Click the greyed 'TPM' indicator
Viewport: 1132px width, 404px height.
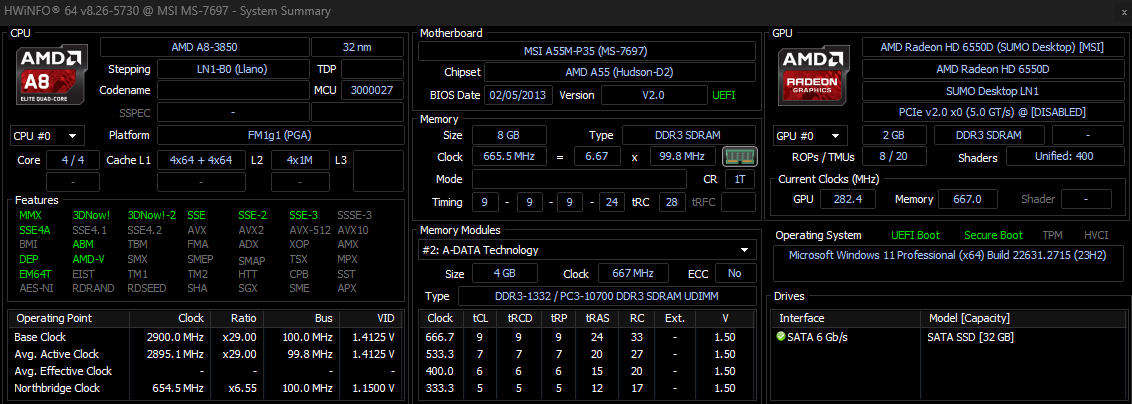pos(1052,235)
